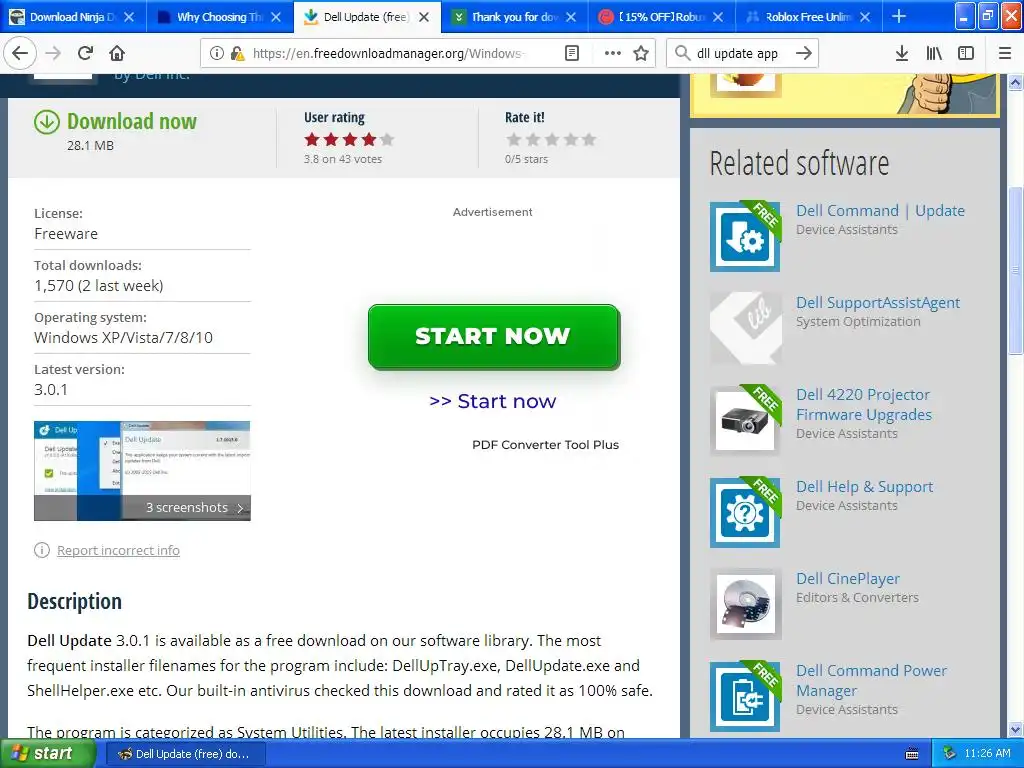Toggle the sidebar toolbar icon
The image size is (1024, 768).
tap(966, 54)
